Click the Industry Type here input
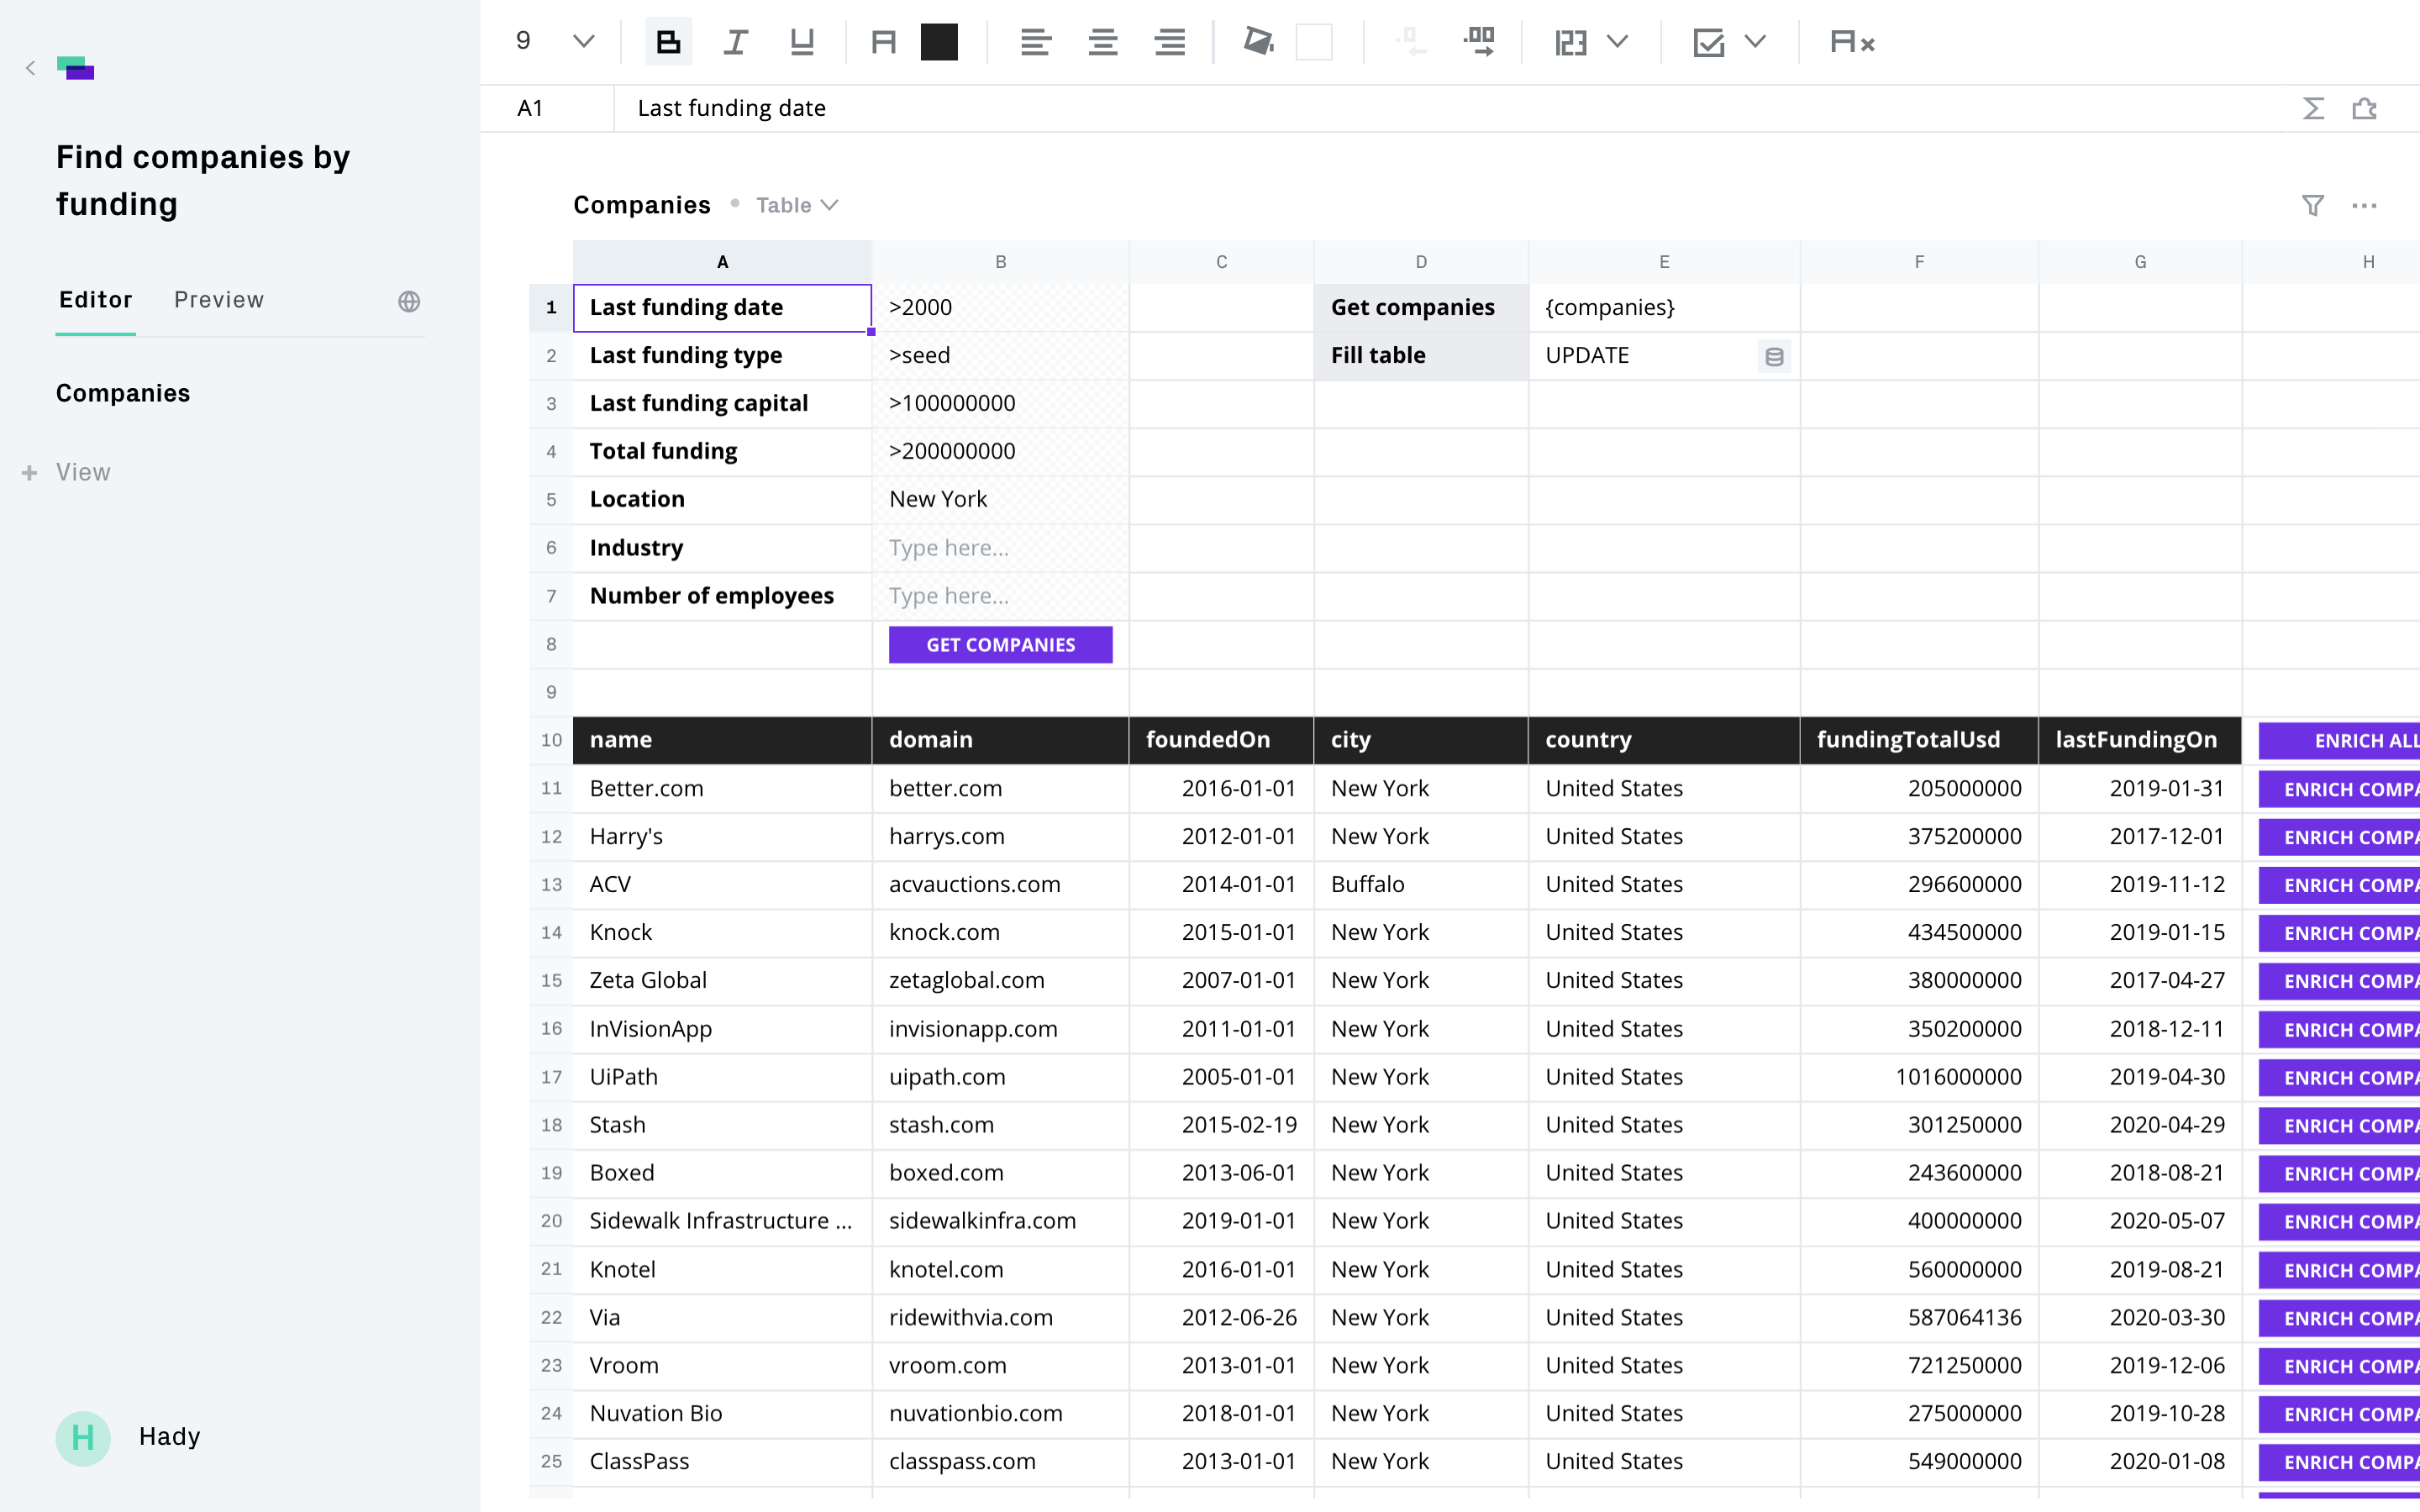The height and width of the screenshot is (1512, 2420). (x=1000, y=548)
